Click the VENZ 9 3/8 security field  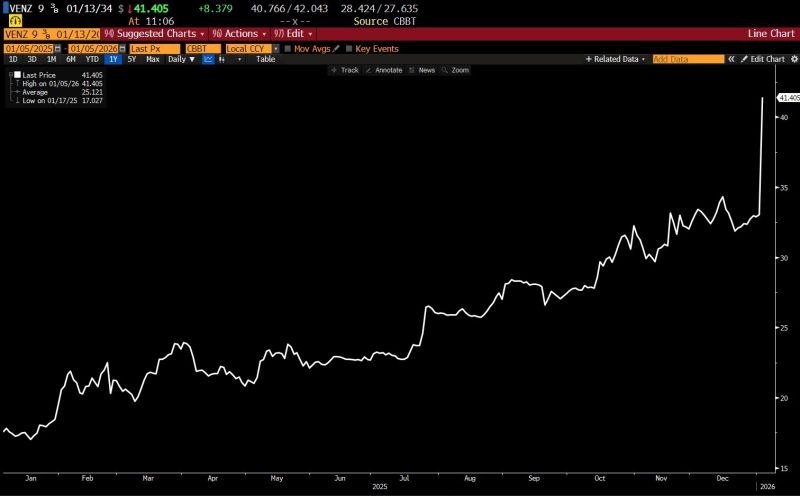[x=52, y=34]
